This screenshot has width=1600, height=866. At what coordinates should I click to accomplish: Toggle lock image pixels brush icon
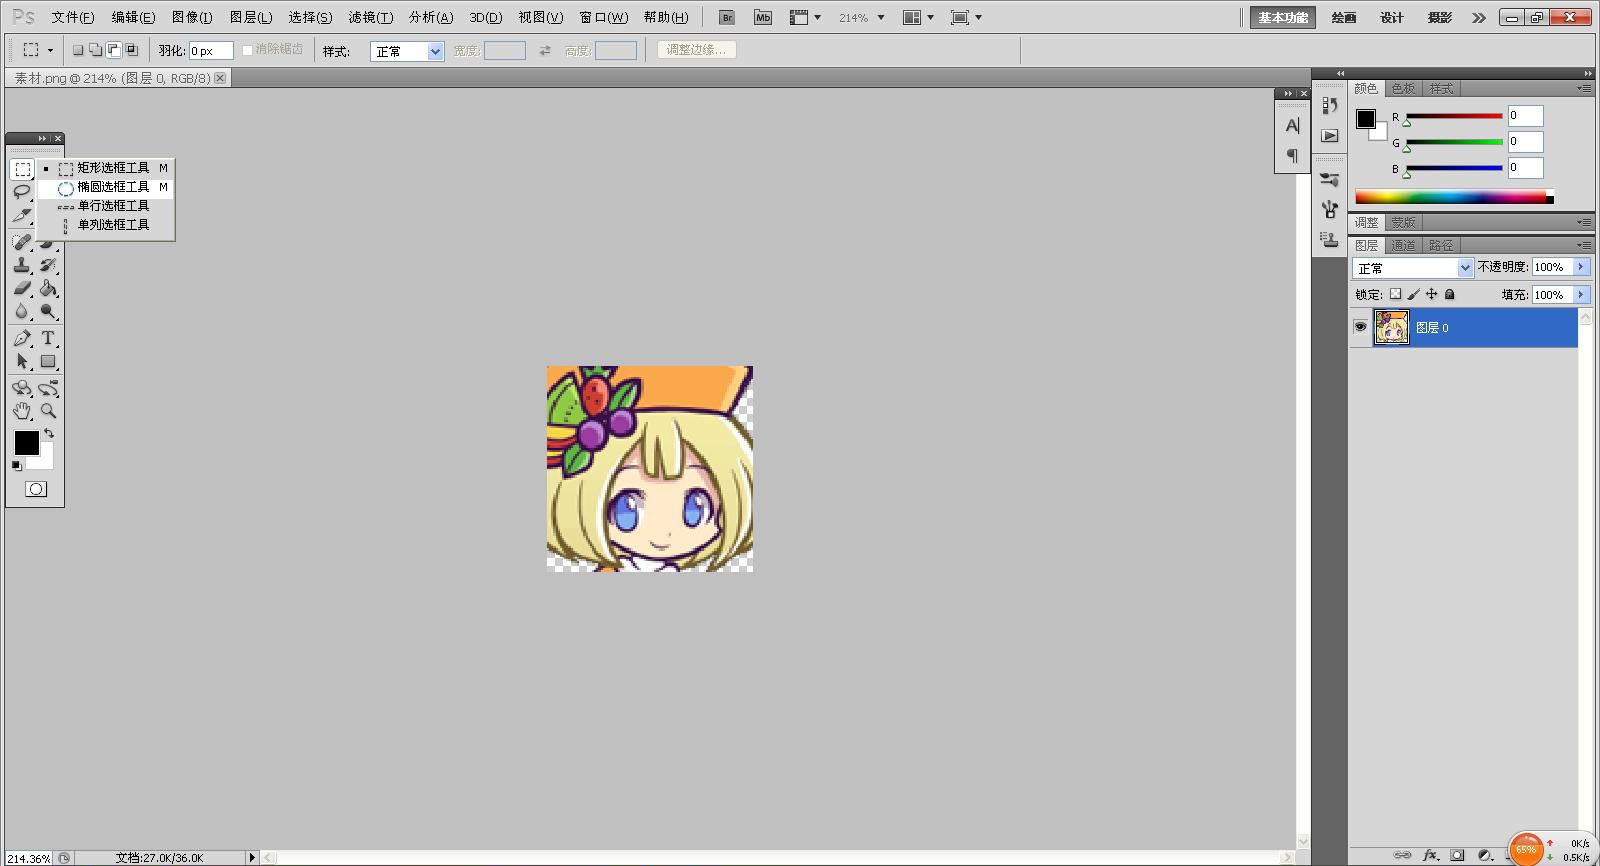[1414, 294]
